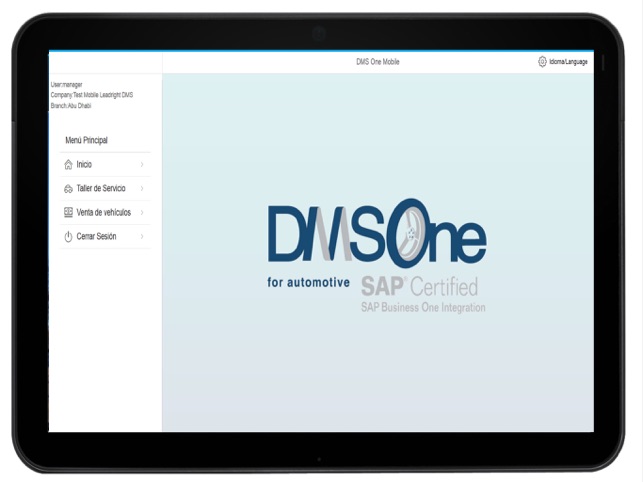Click the icon beside Venta de vehículos
Image resolution: width=643 pixels, height=482 pixels.
coord(68,212)
